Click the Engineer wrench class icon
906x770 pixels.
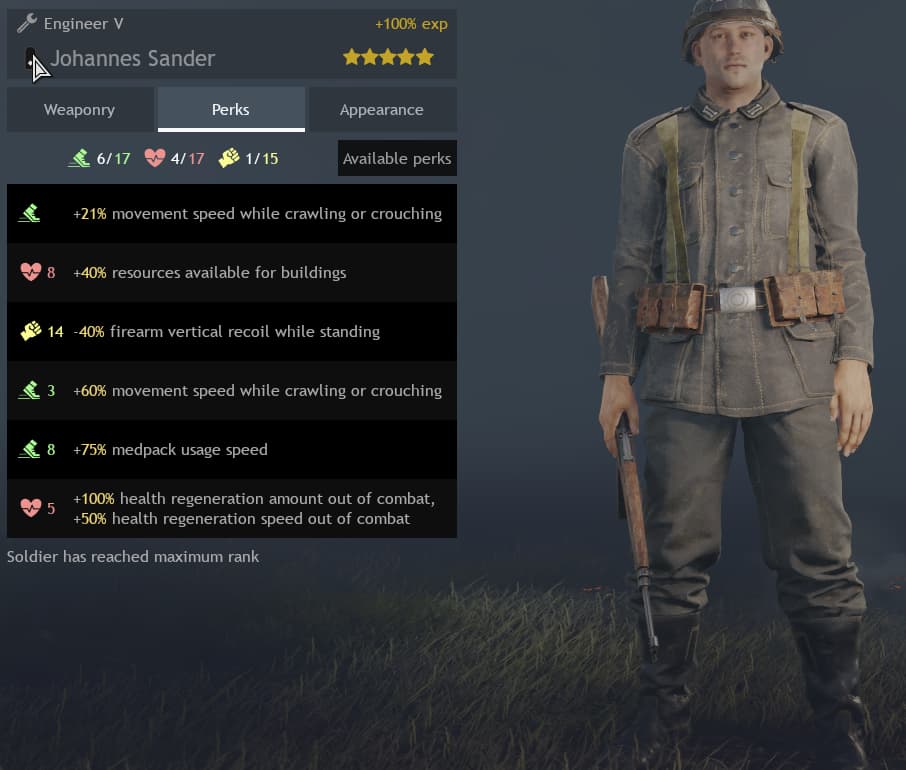(x=26, y=24)
